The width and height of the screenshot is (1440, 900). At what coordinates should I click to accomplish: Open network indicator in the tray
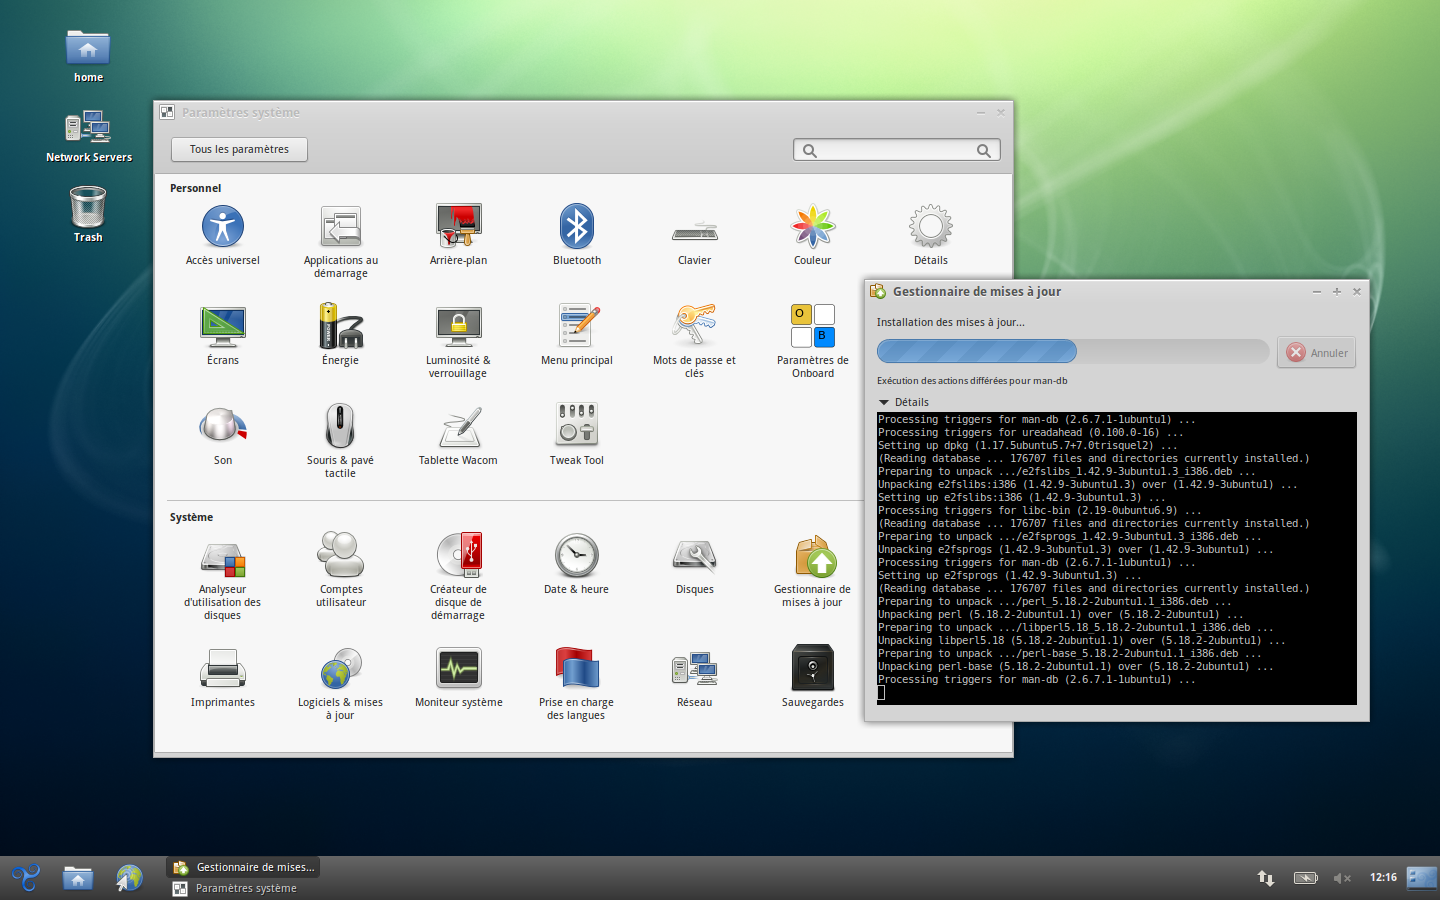coord(1266,878)
